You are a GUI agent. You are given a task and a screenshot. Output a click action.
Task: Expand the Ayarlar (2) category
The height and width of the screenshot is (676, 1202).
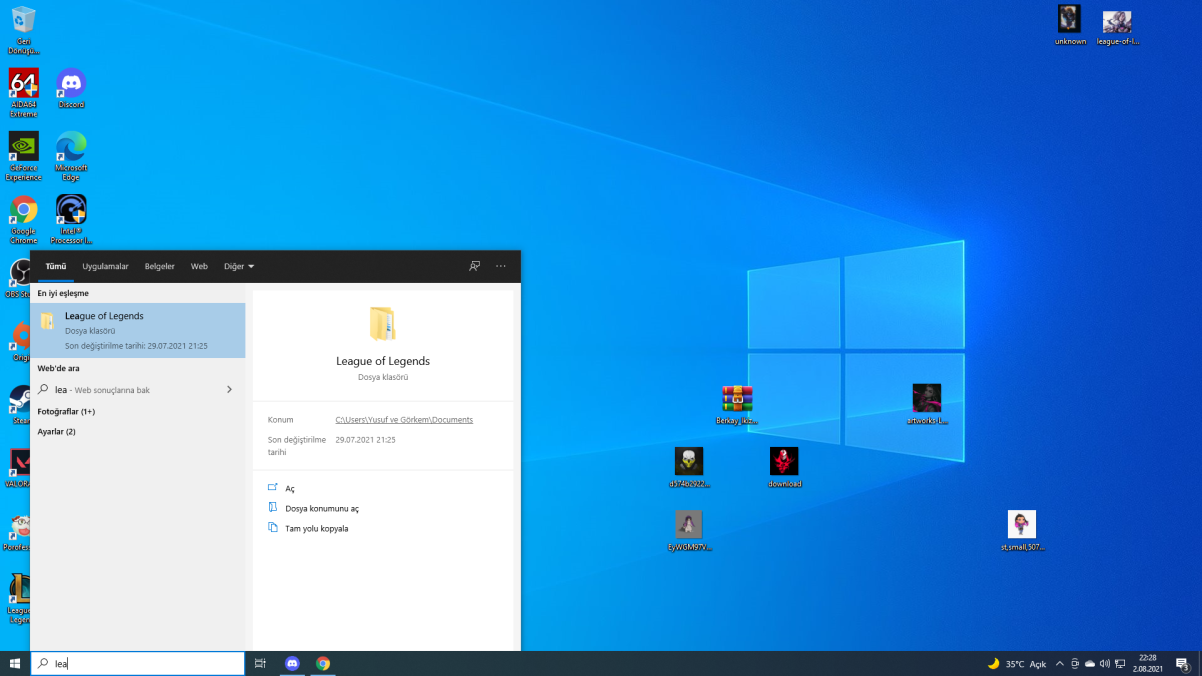point(56,431)
